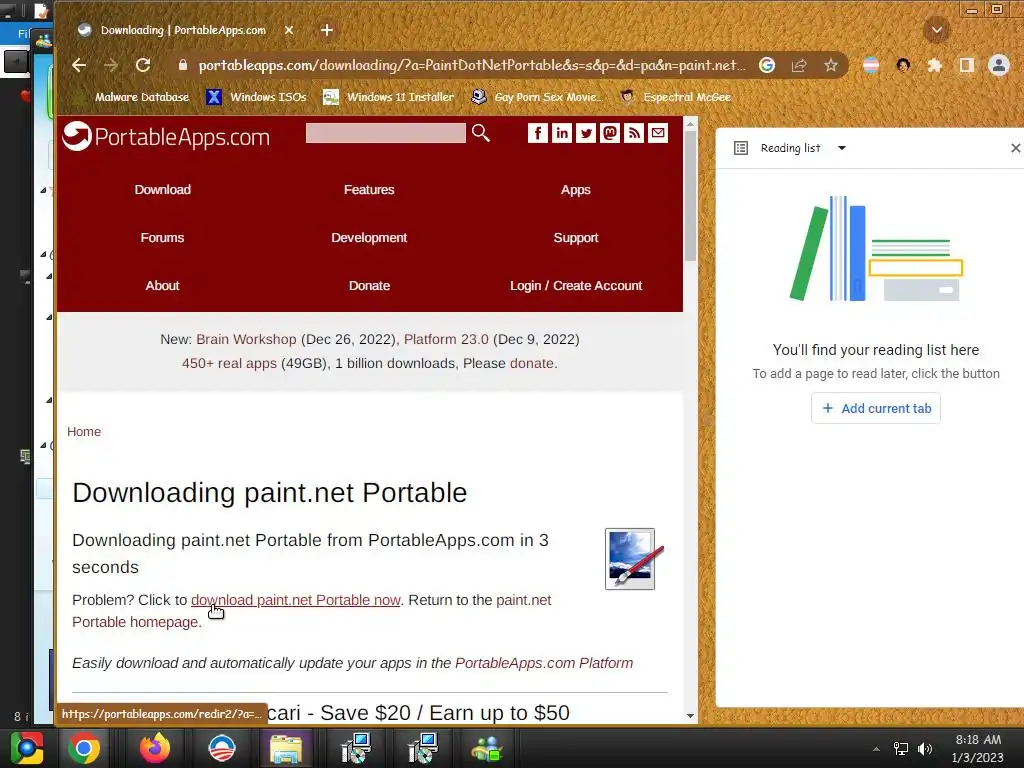
Task: Click the donate link in the banner
Action: pos(532,363)
